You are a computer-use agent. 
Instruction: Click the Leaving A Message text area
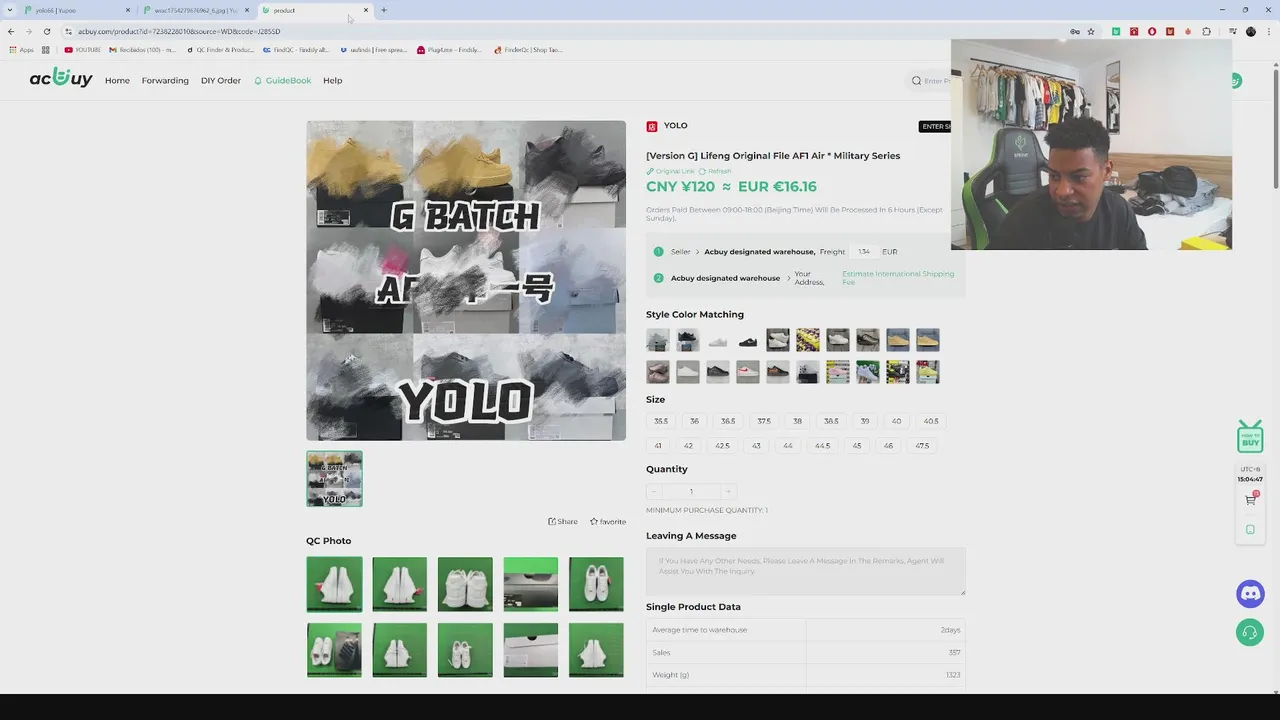pyautogui.click(x=805, y=572)
